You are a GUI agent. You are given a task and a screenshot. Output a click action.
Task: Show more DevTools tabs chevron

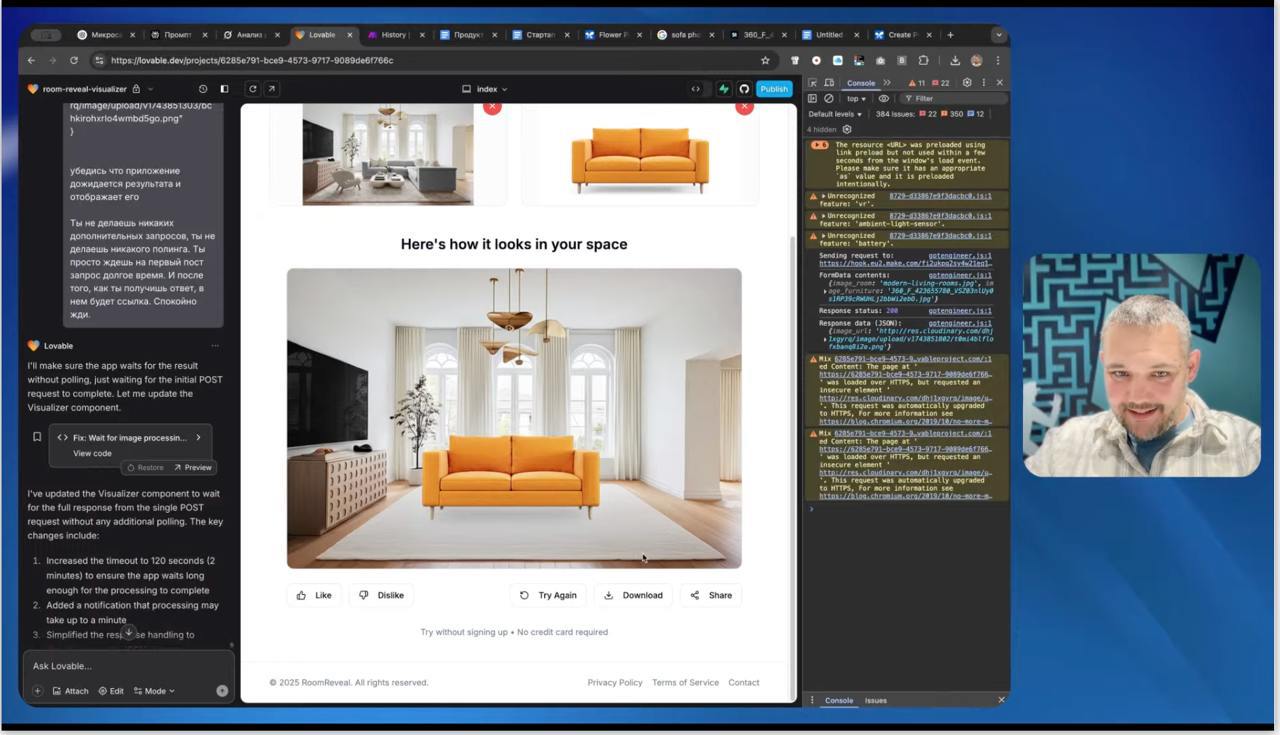coord(886,83)
